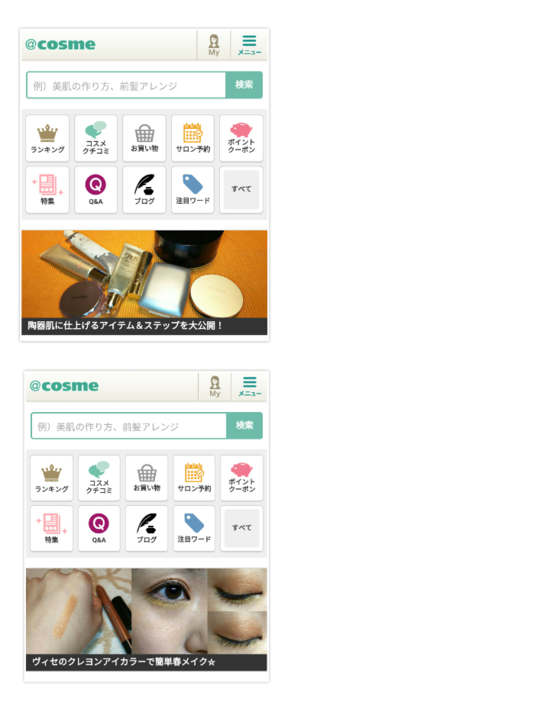This screenshot has height=705, width=550.
Task: Open 特集 magazine icon in top screen
Action: pos(47,190)
